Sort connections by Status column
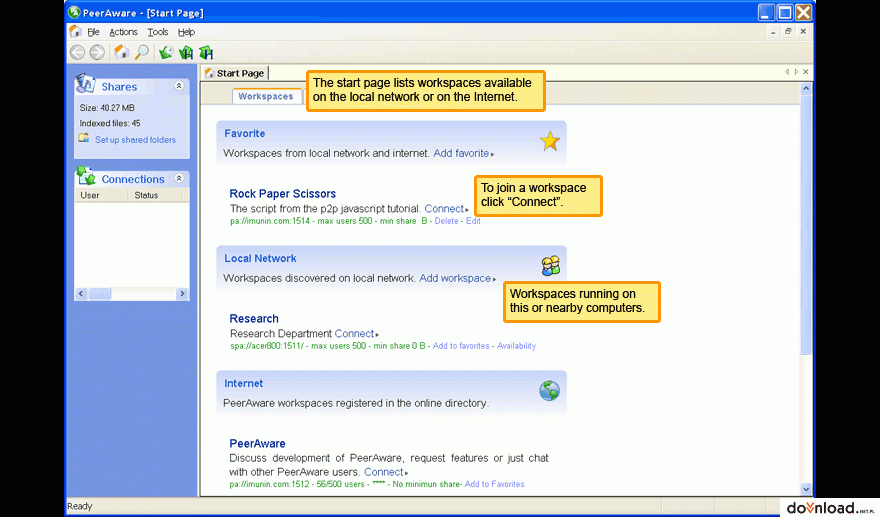 155,195
